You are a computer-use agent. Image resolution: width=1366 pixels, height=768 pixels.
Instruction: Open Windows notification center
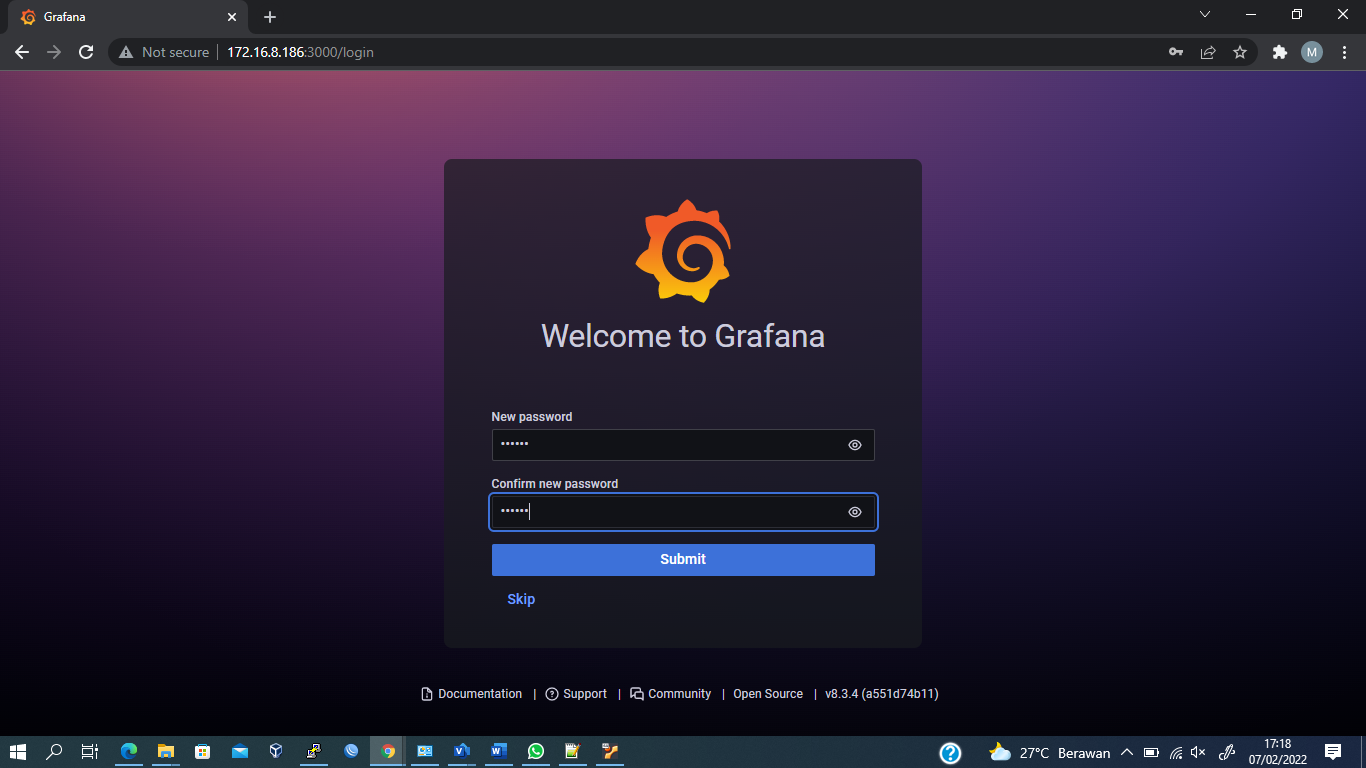click(1333, 752)
